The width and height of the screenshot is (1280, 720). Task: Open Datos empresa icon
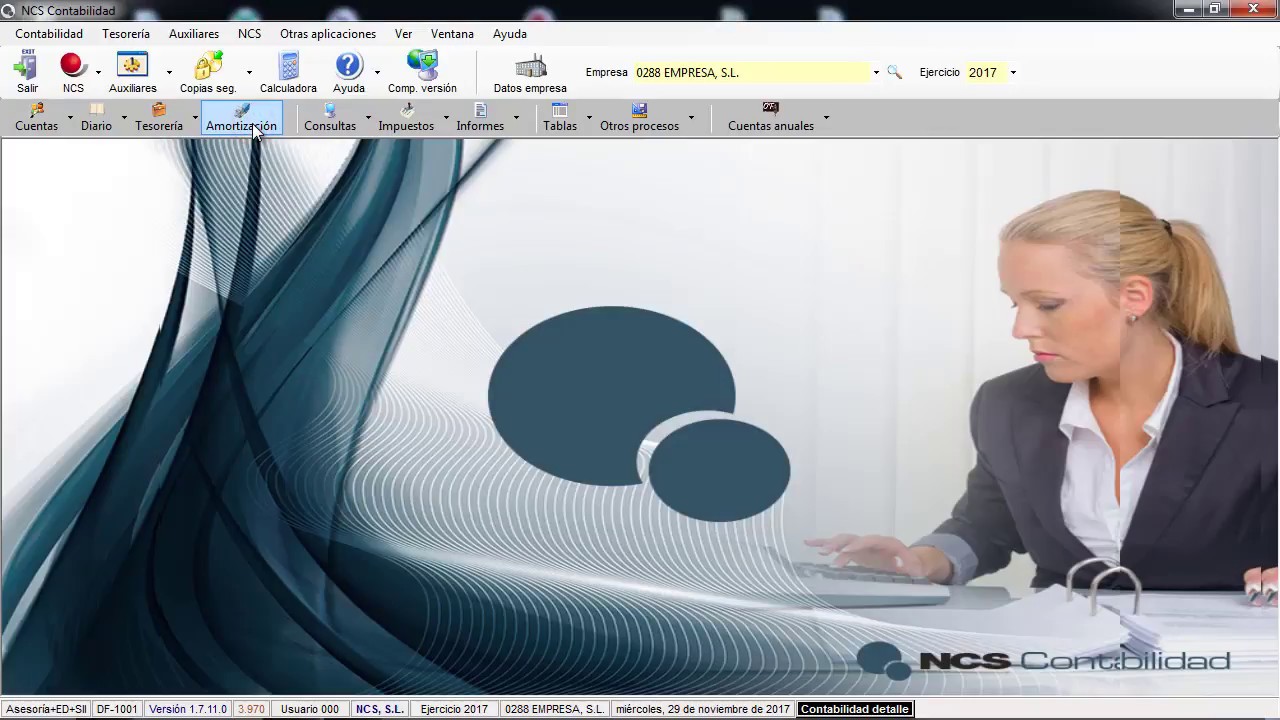pyautogui.click(x=530, y=73)
